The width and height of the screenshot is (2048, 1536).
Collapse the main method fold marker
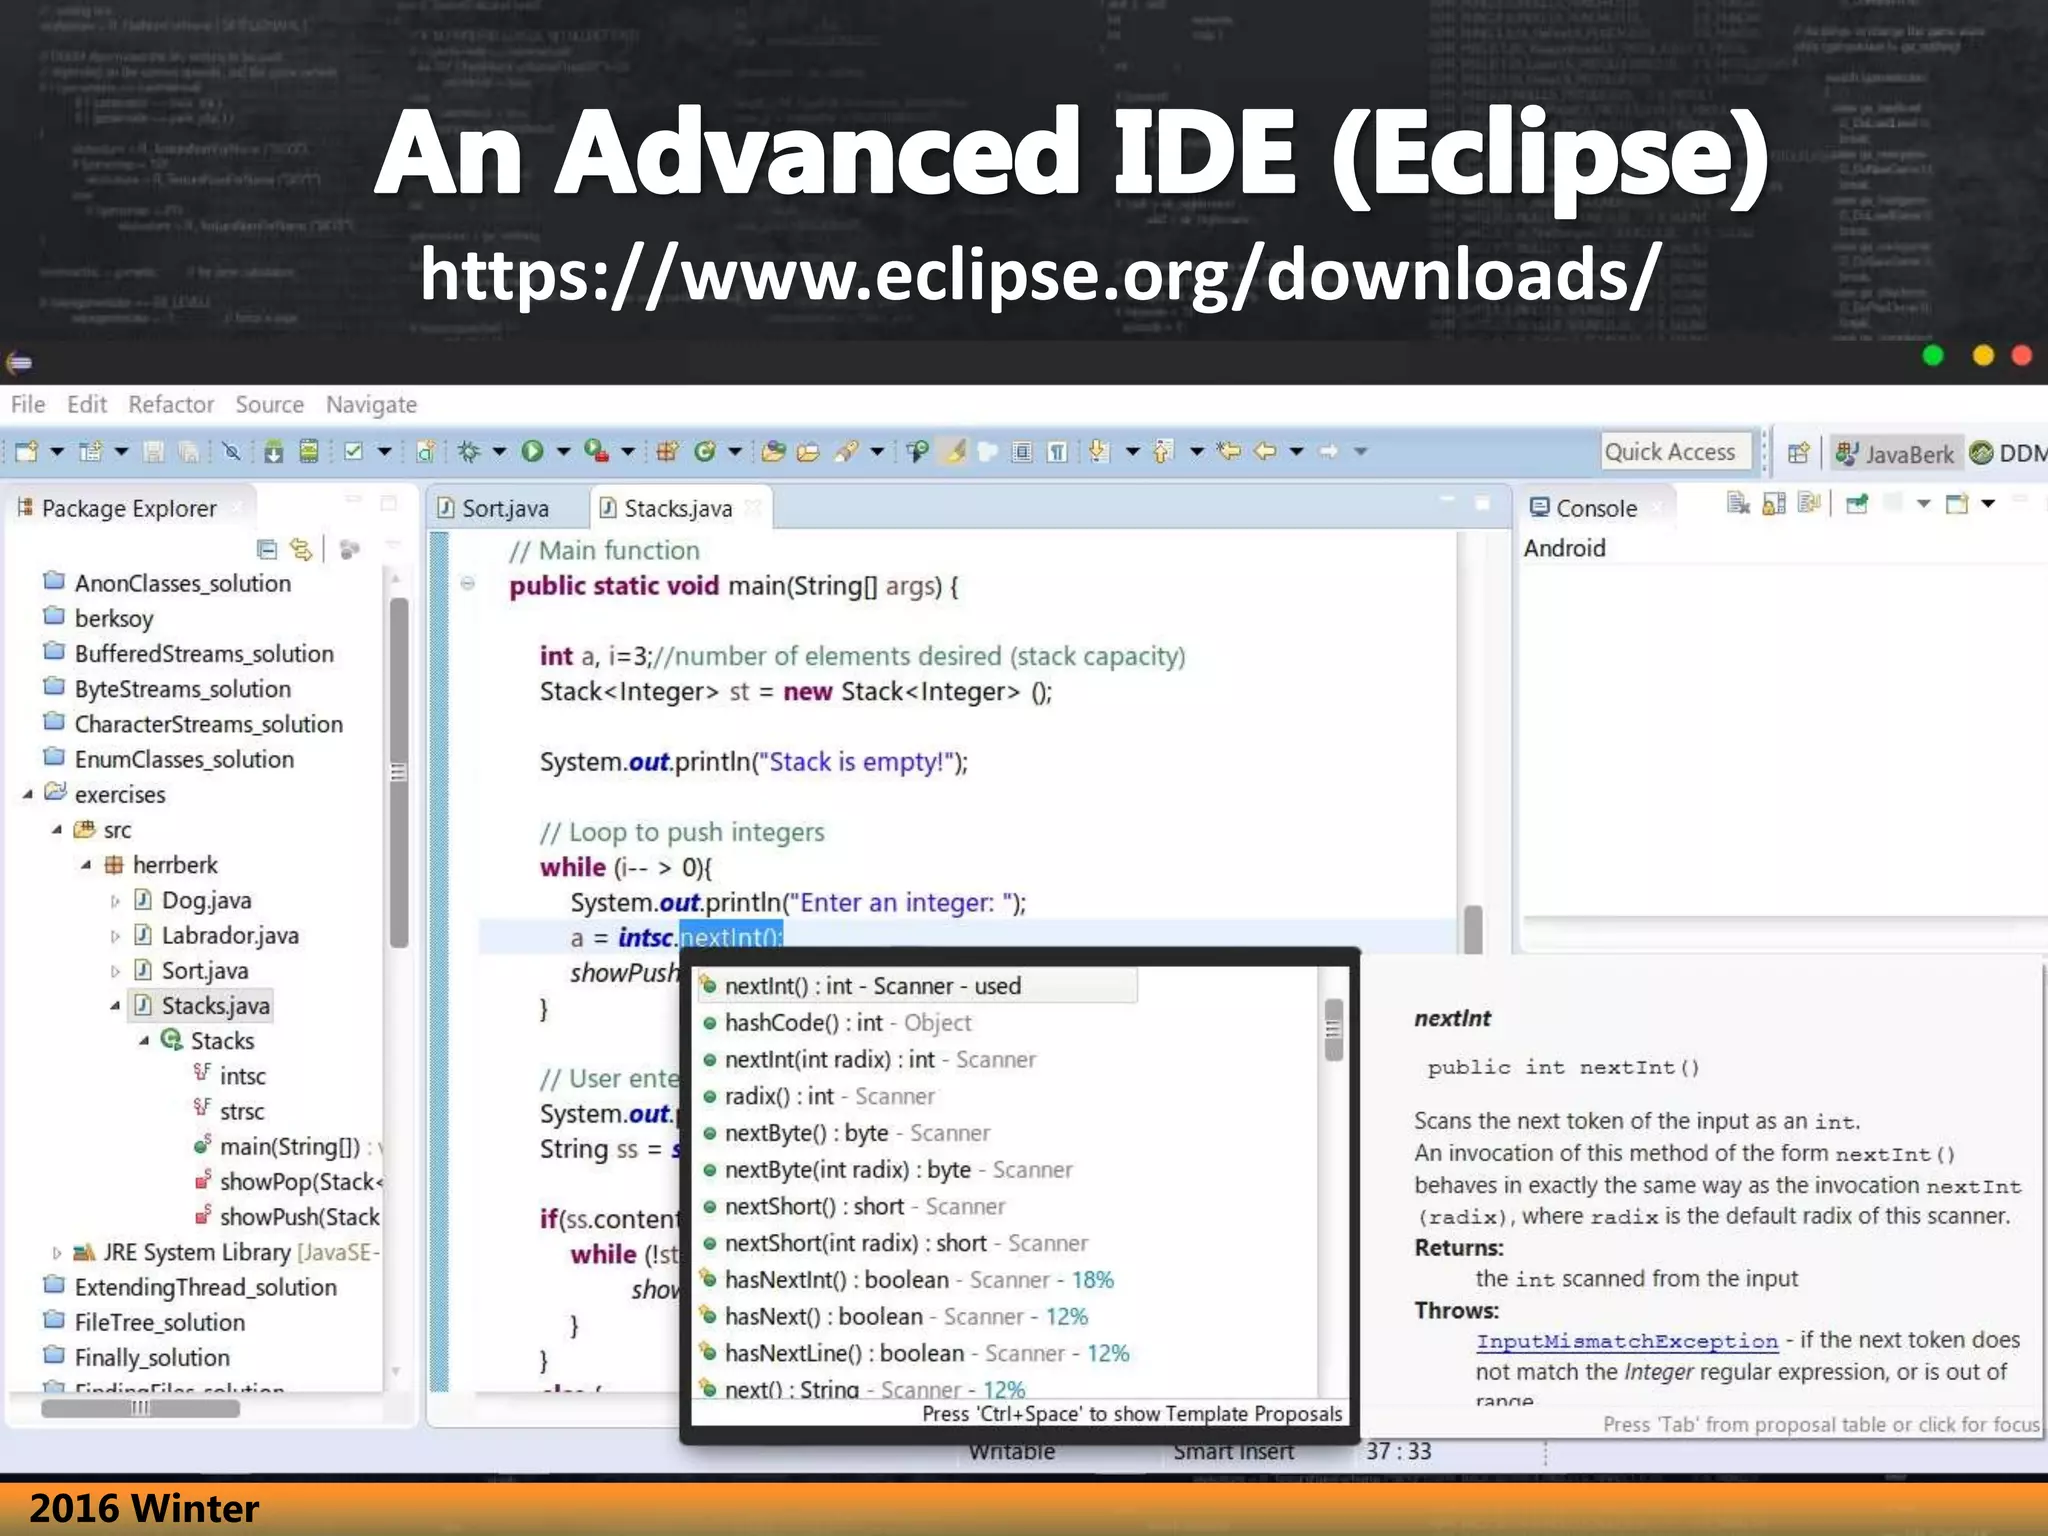point(467,584)
